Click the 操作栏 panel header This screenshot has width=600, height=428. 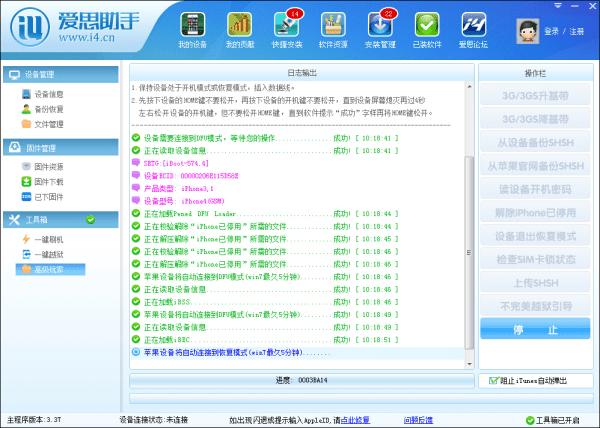coord(535,73)
